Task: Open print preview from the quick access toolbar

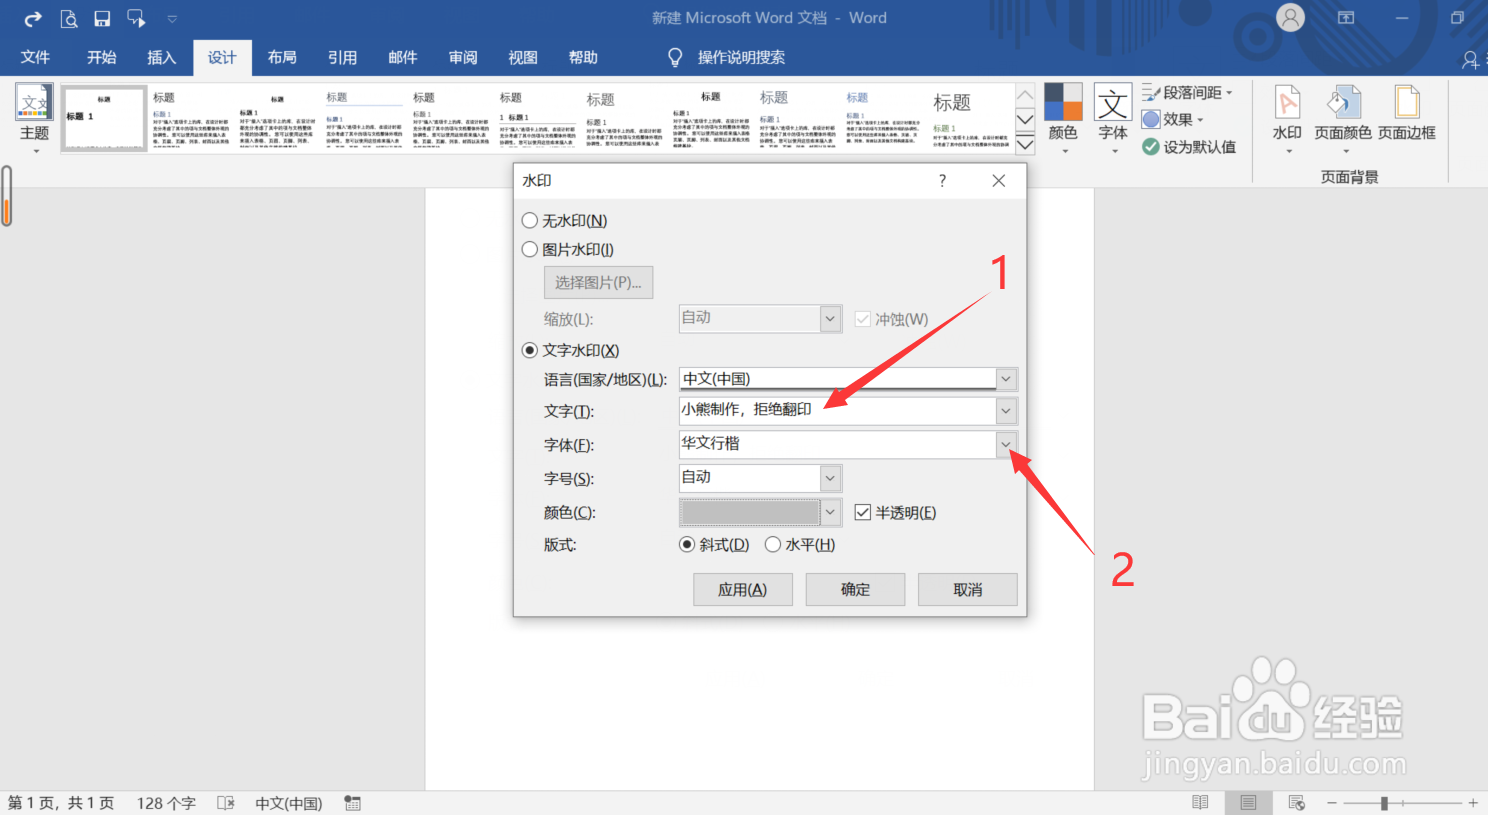Action: pyautogui.click(x=69, y=18)
